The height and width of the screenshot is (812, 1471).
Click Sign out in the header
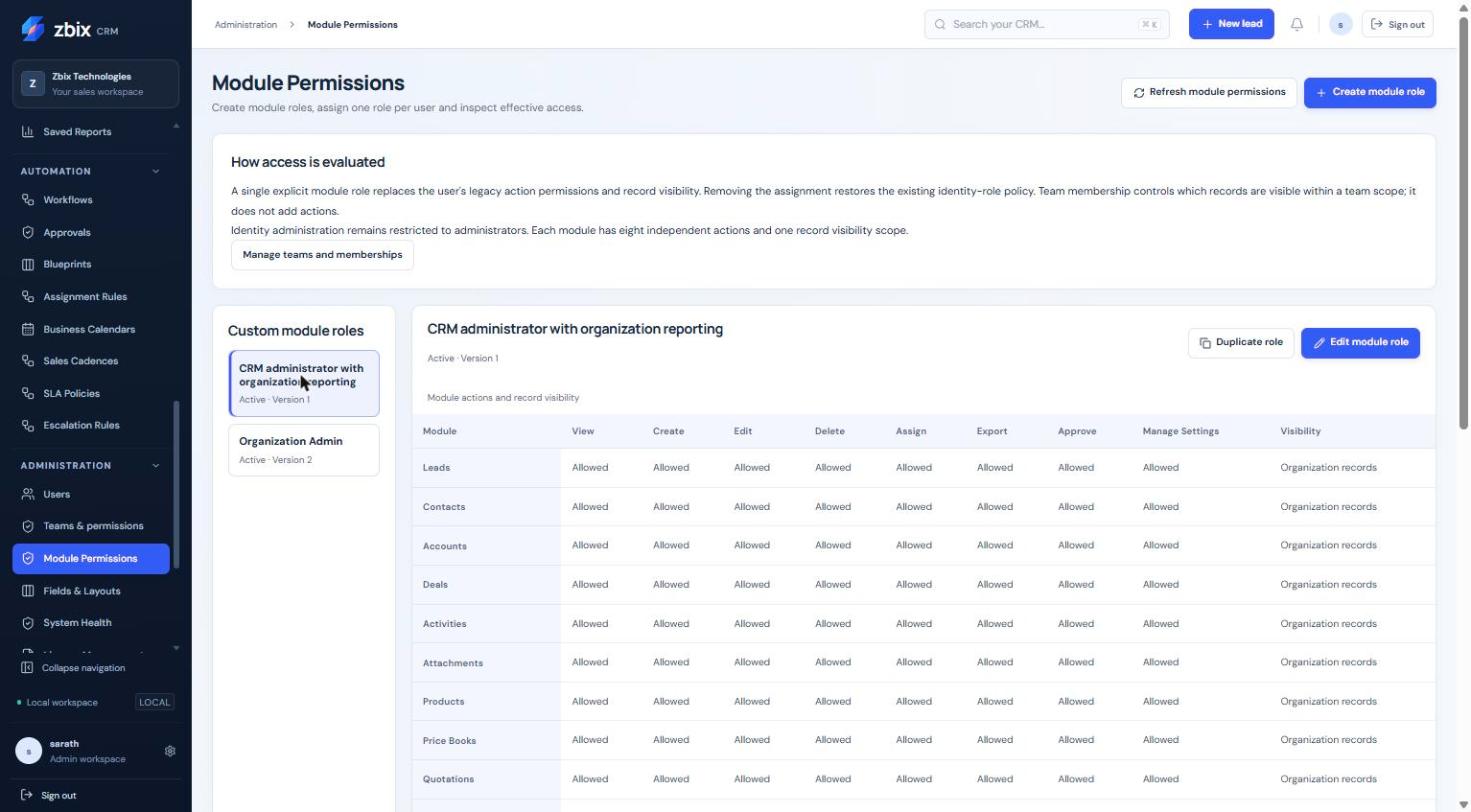tap(1397, 24)
